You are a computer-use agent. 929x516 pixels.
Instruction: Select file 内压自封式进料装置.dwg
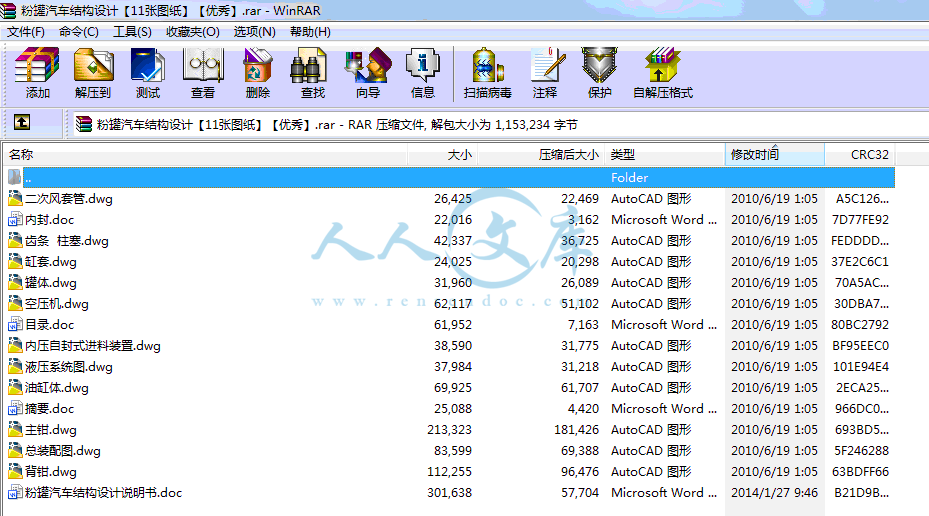[x=93, y=346]
